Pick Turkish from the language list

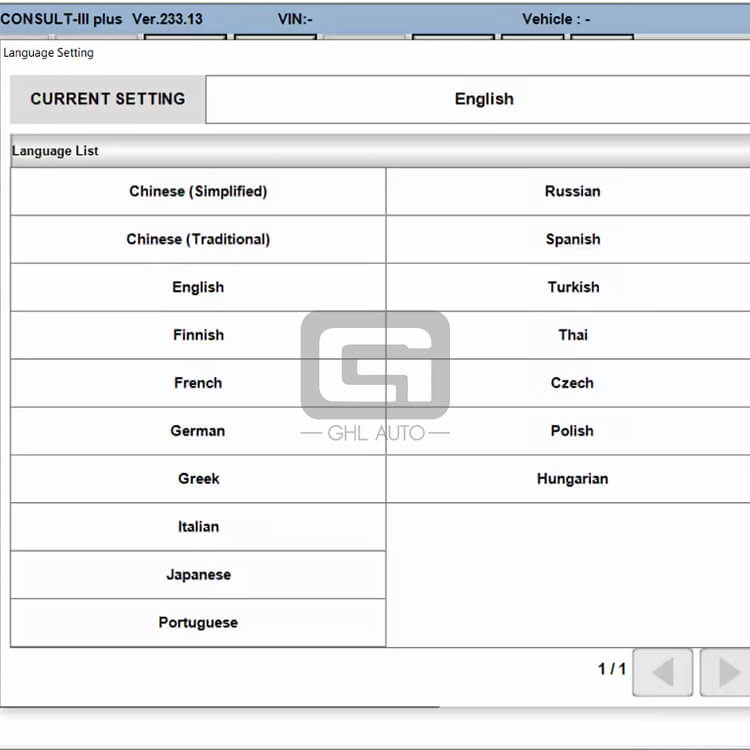click(568, 287)
